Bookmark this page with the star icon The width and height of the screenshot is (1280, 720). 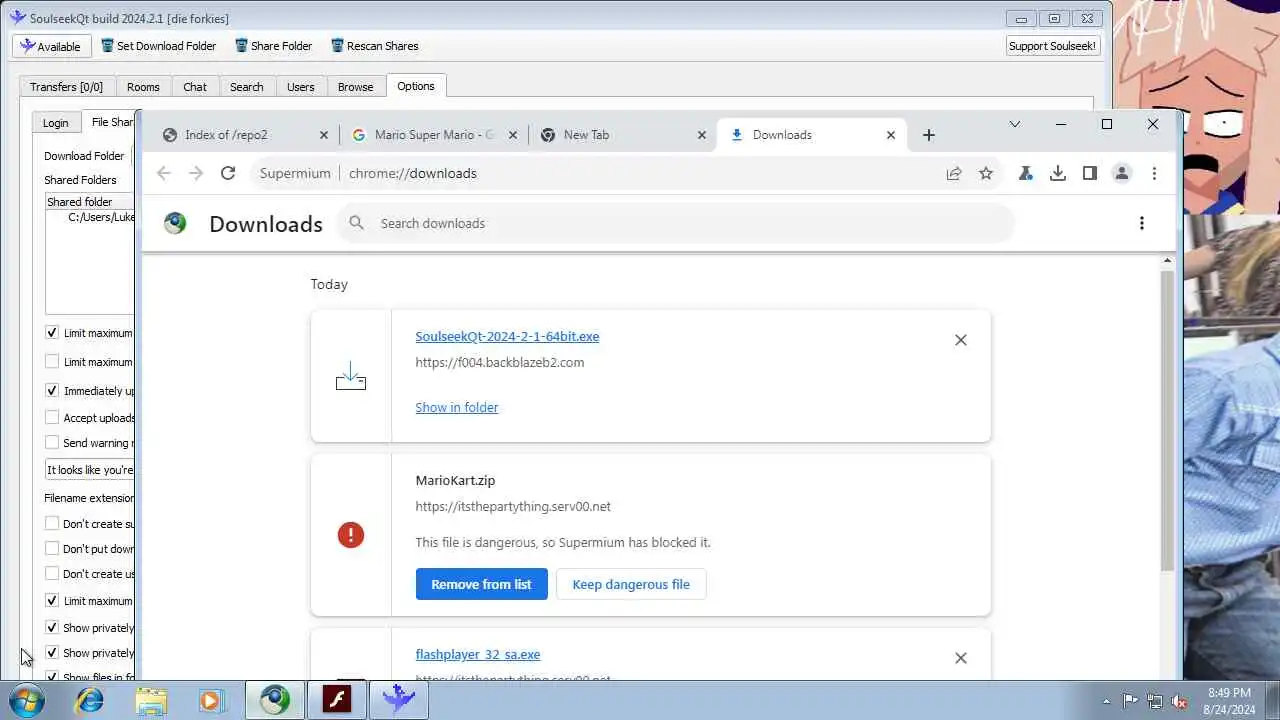986,173
